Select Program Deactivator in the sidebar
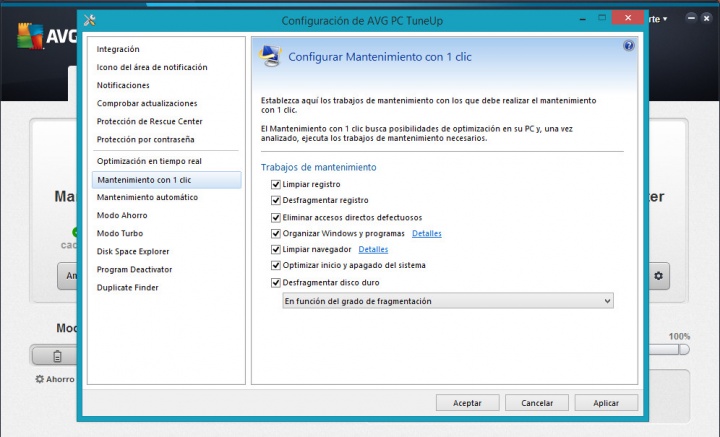 [135, 269]
